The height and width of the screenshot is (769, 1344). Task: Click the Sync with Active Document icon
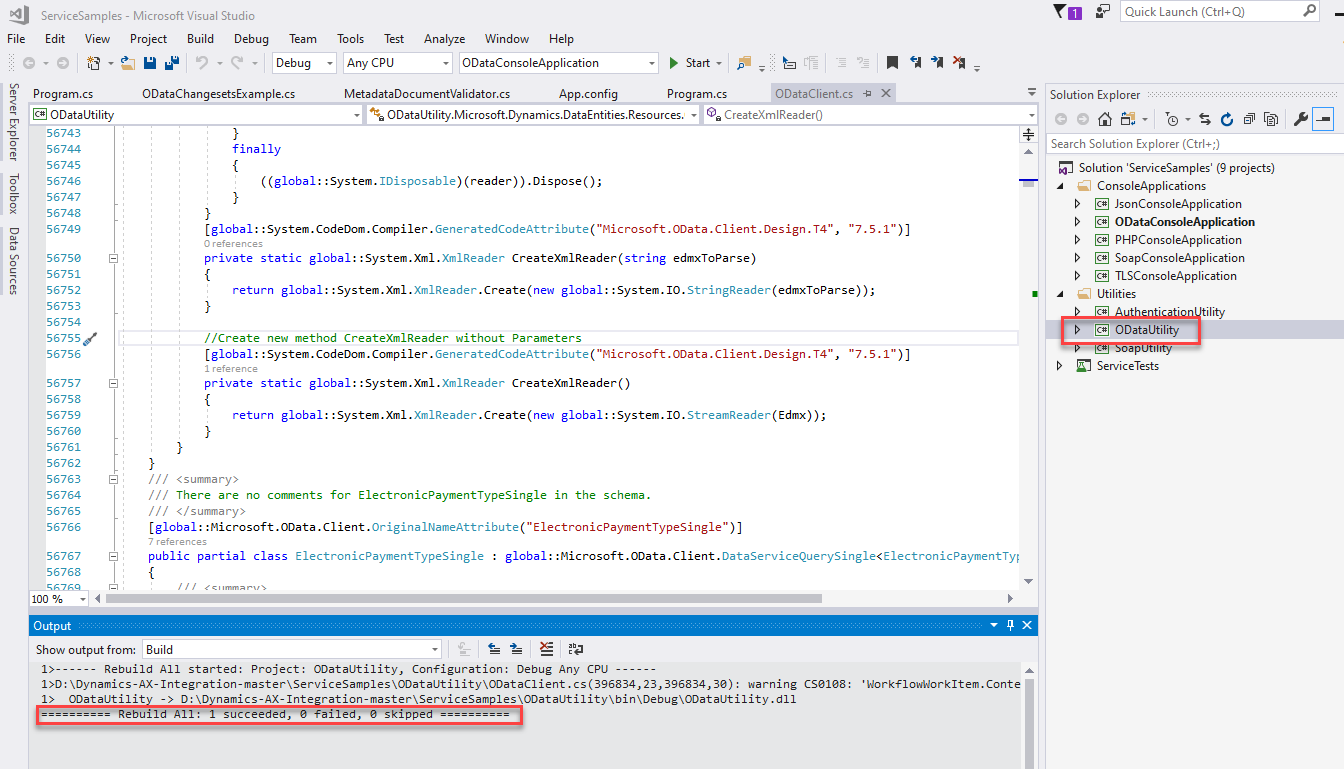[1205, 119]
